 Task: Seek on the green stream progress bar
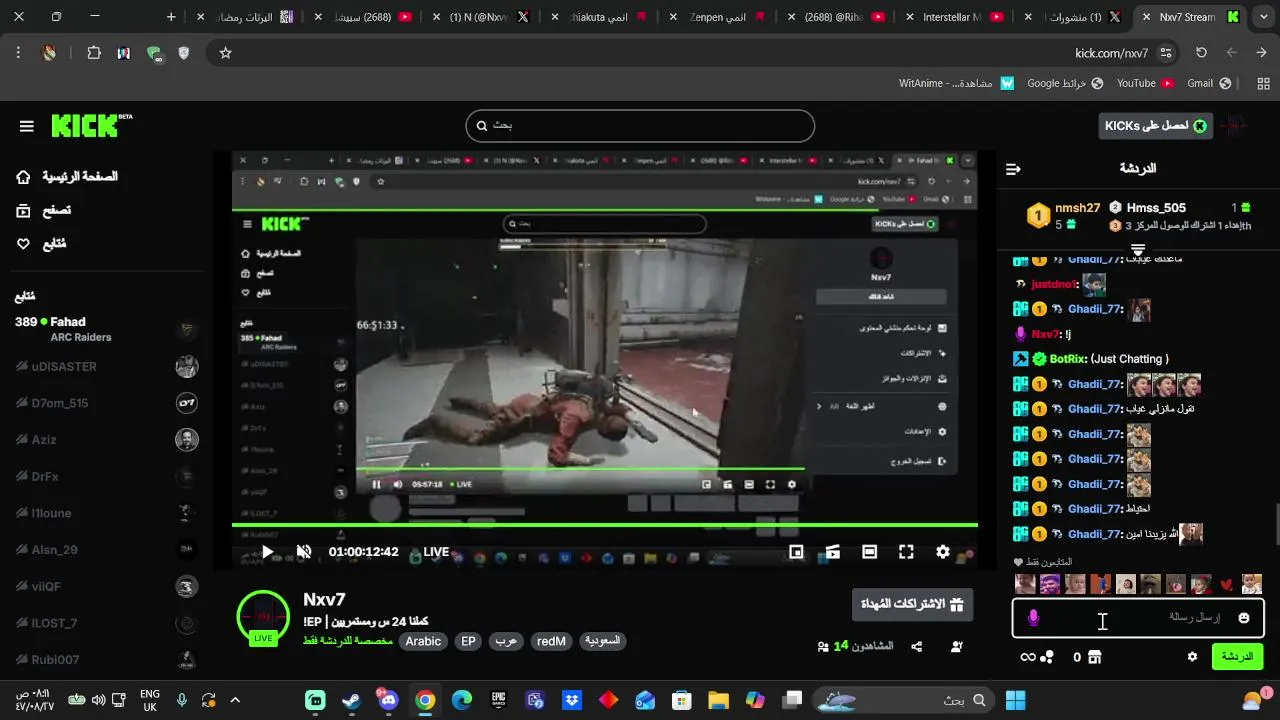tap(605, 525)
